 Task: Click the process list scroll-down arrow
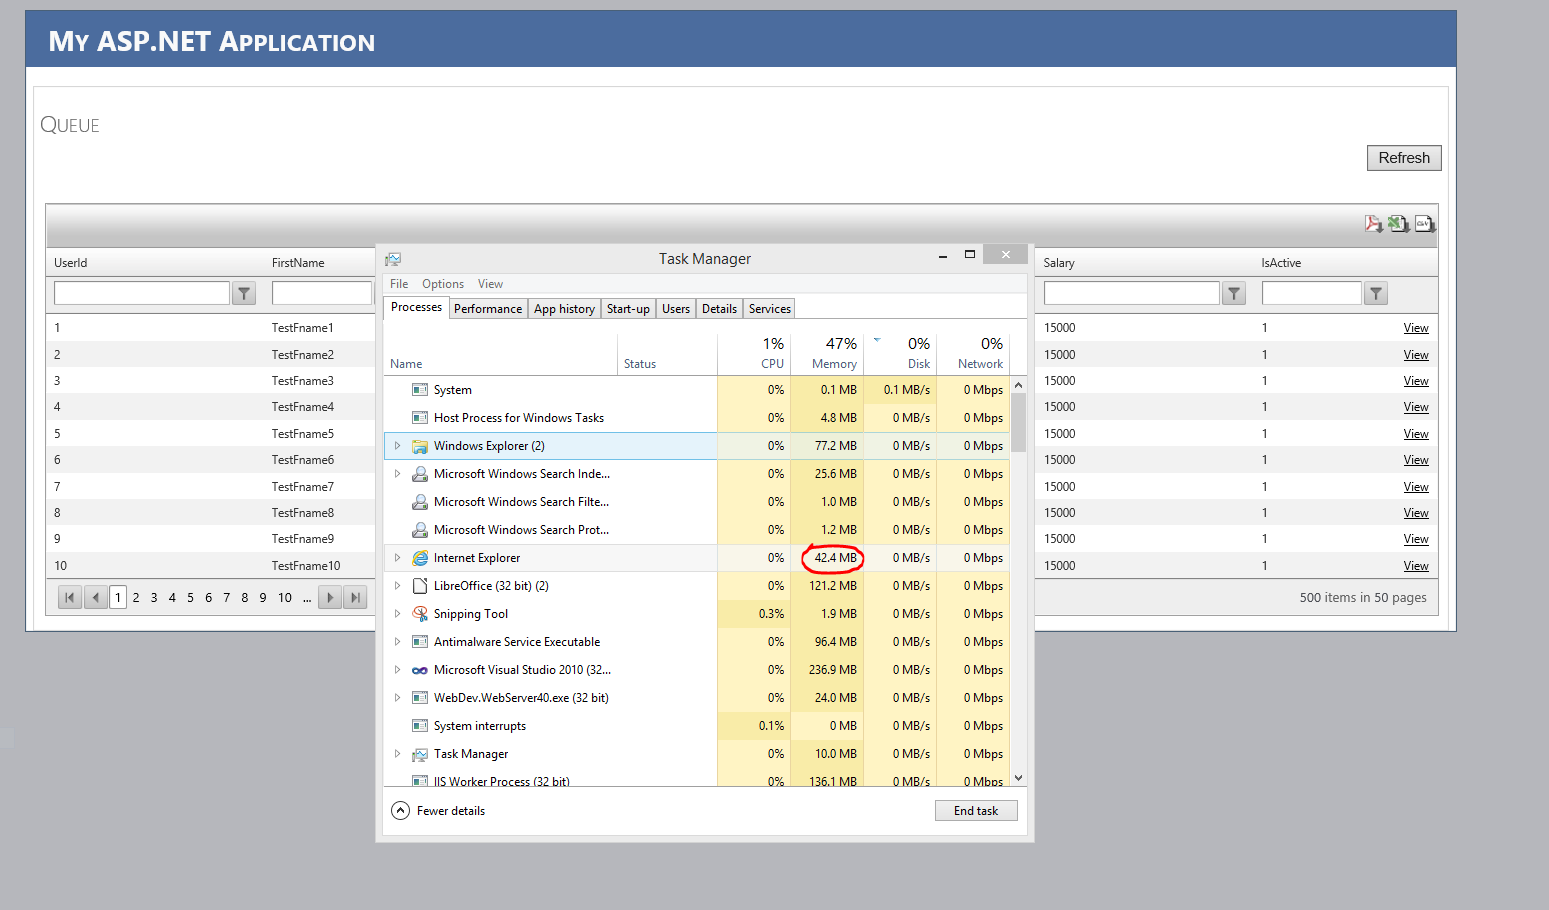1018,778
